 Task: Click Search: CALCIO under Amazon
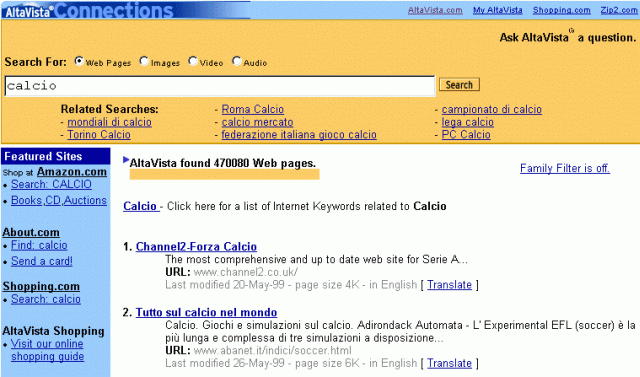(51, 184)
